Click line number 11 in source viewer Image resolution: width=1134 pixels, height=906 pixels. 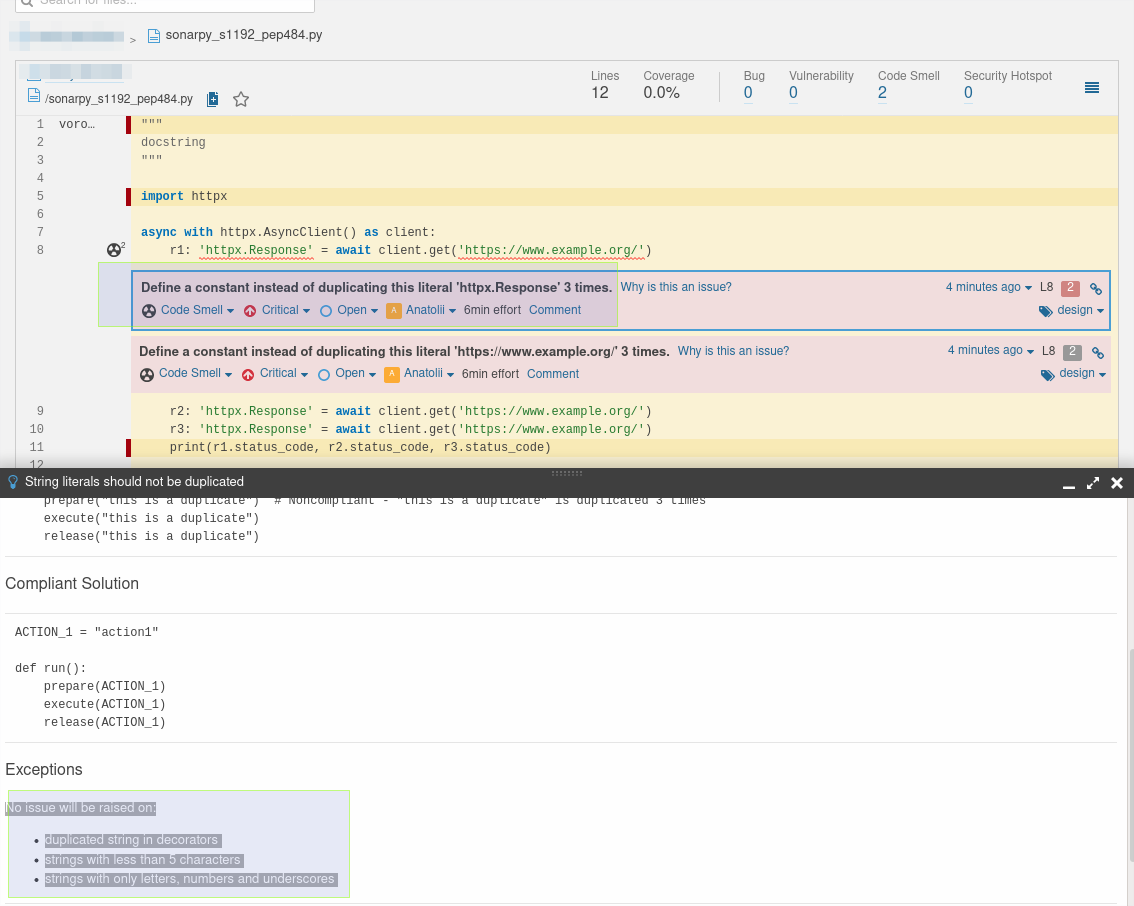point(36,448)
